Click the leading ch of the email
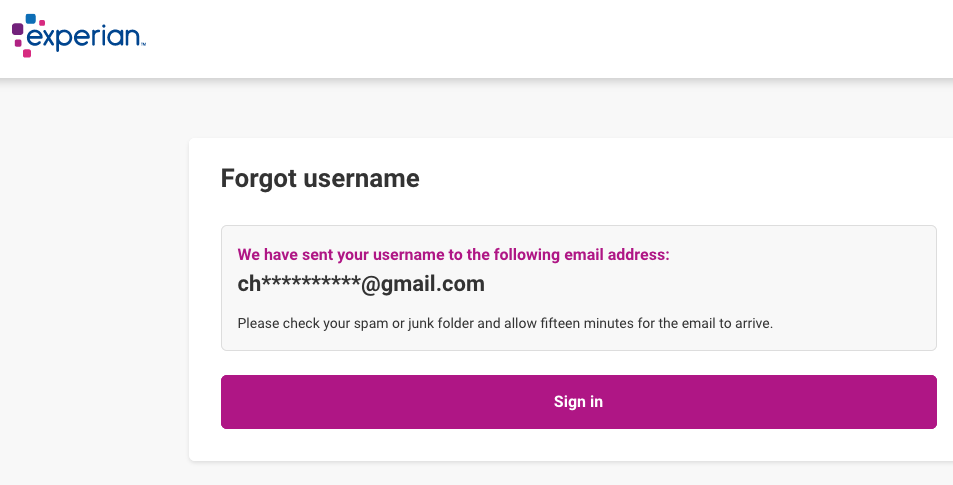 click(249, 284)
